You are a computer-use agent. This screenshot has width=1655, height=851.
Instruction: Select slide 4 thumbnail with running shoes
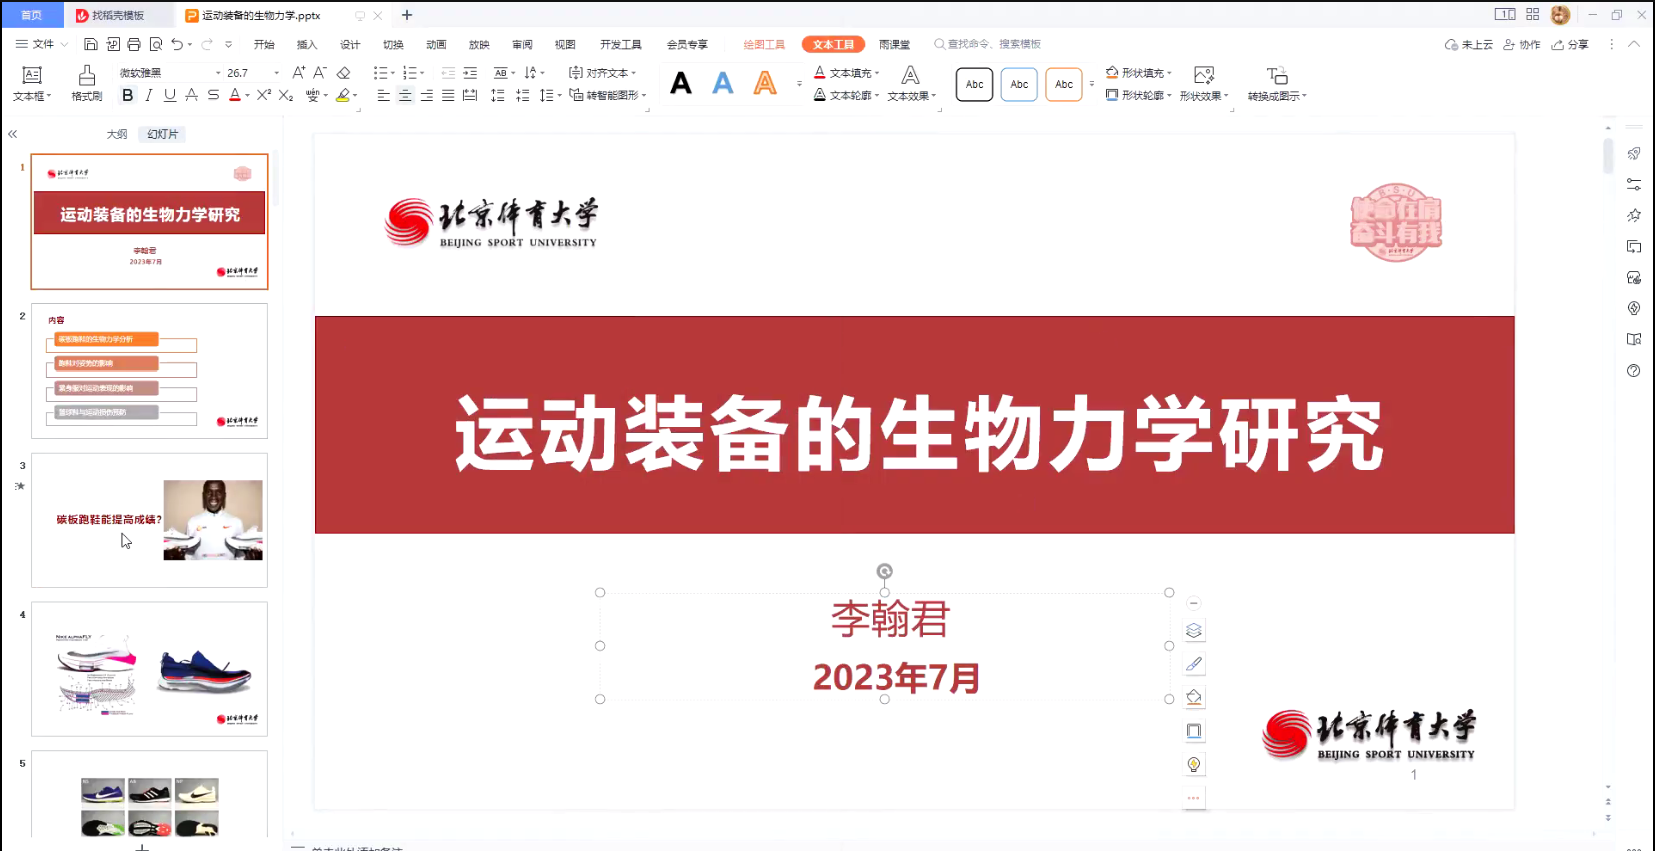pyautogui.click(x=150, y=669)
